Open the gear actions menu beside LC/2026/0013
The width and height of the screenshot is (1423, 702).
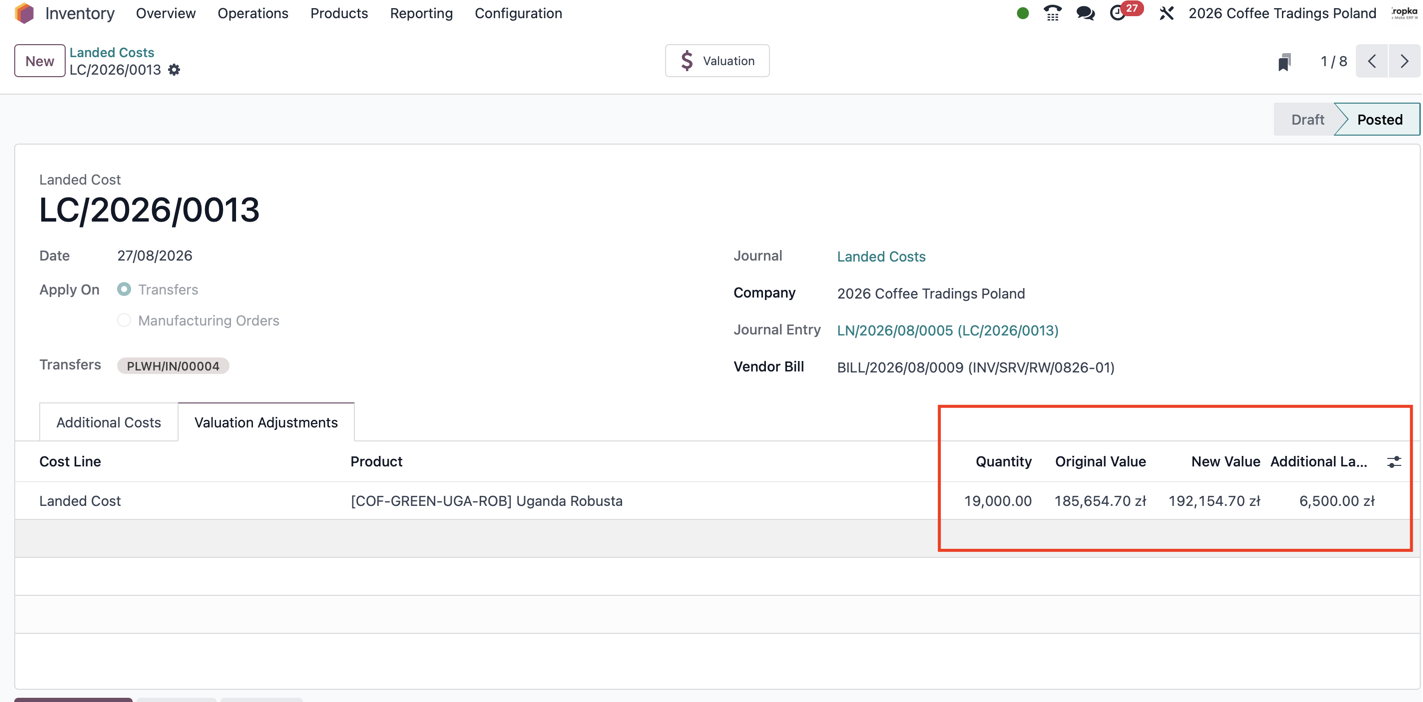pyautogui.click(x=174, y=70)
